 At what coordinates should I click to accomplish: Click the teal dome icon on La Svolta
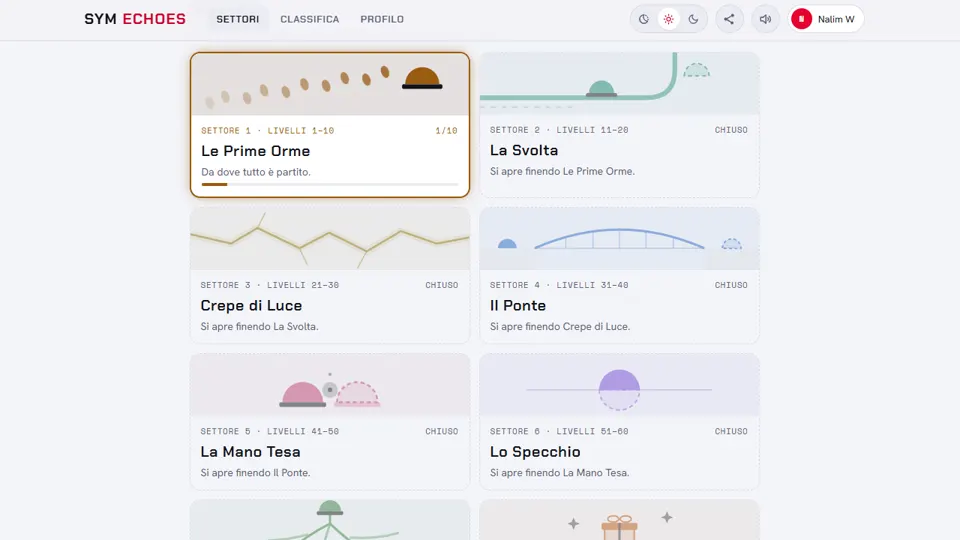(601, 89)
